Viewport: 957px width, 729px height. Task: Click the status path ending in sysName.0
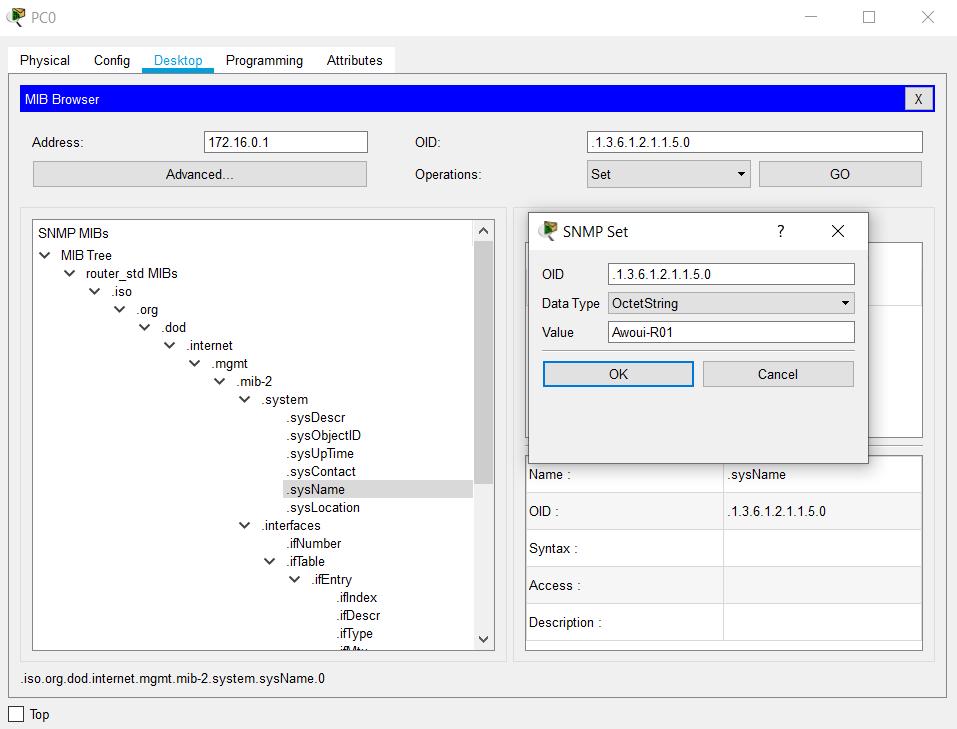[173, 678]
